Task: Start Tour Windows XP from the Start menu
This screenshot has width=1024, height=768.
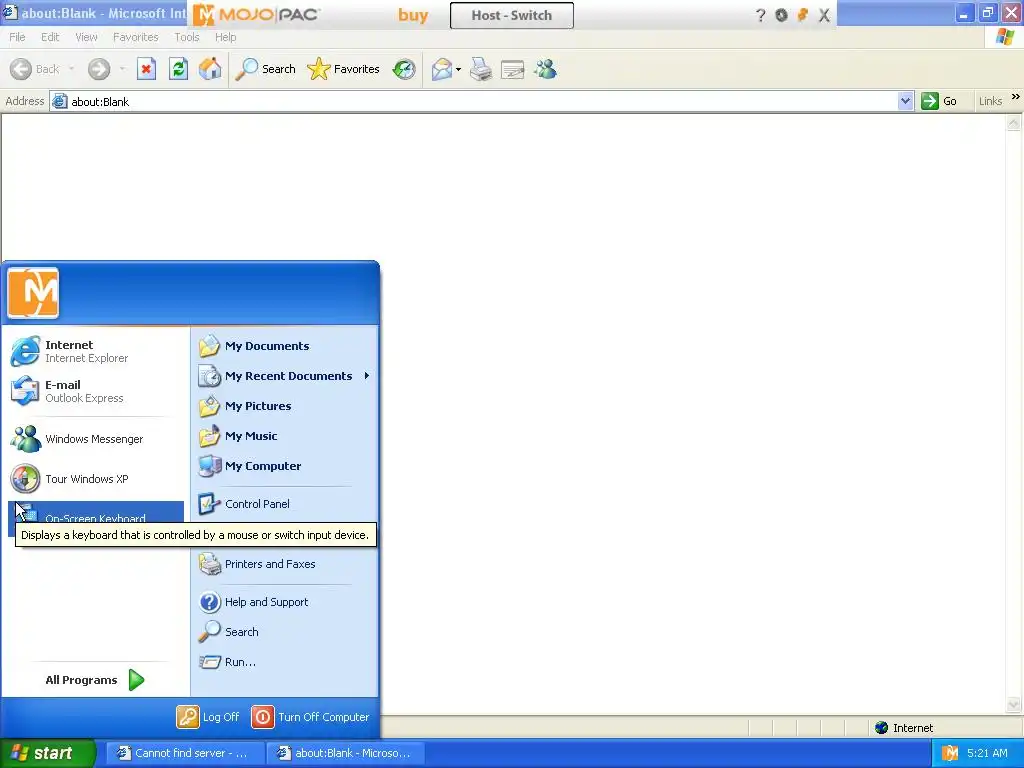Action: click(95, 479)
